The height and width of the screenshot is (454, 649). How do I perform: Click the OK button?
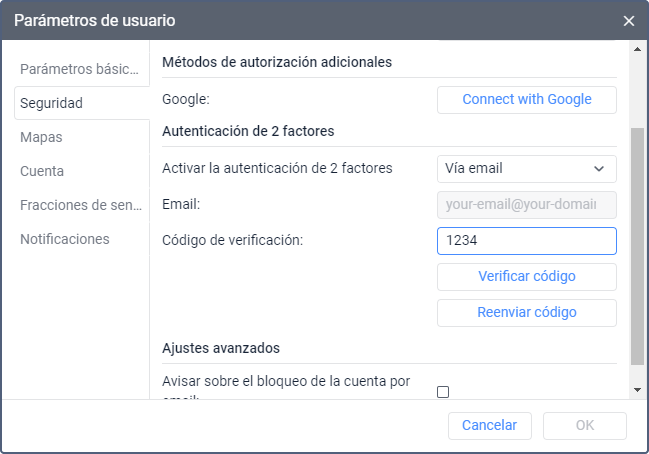pos(585,426)
